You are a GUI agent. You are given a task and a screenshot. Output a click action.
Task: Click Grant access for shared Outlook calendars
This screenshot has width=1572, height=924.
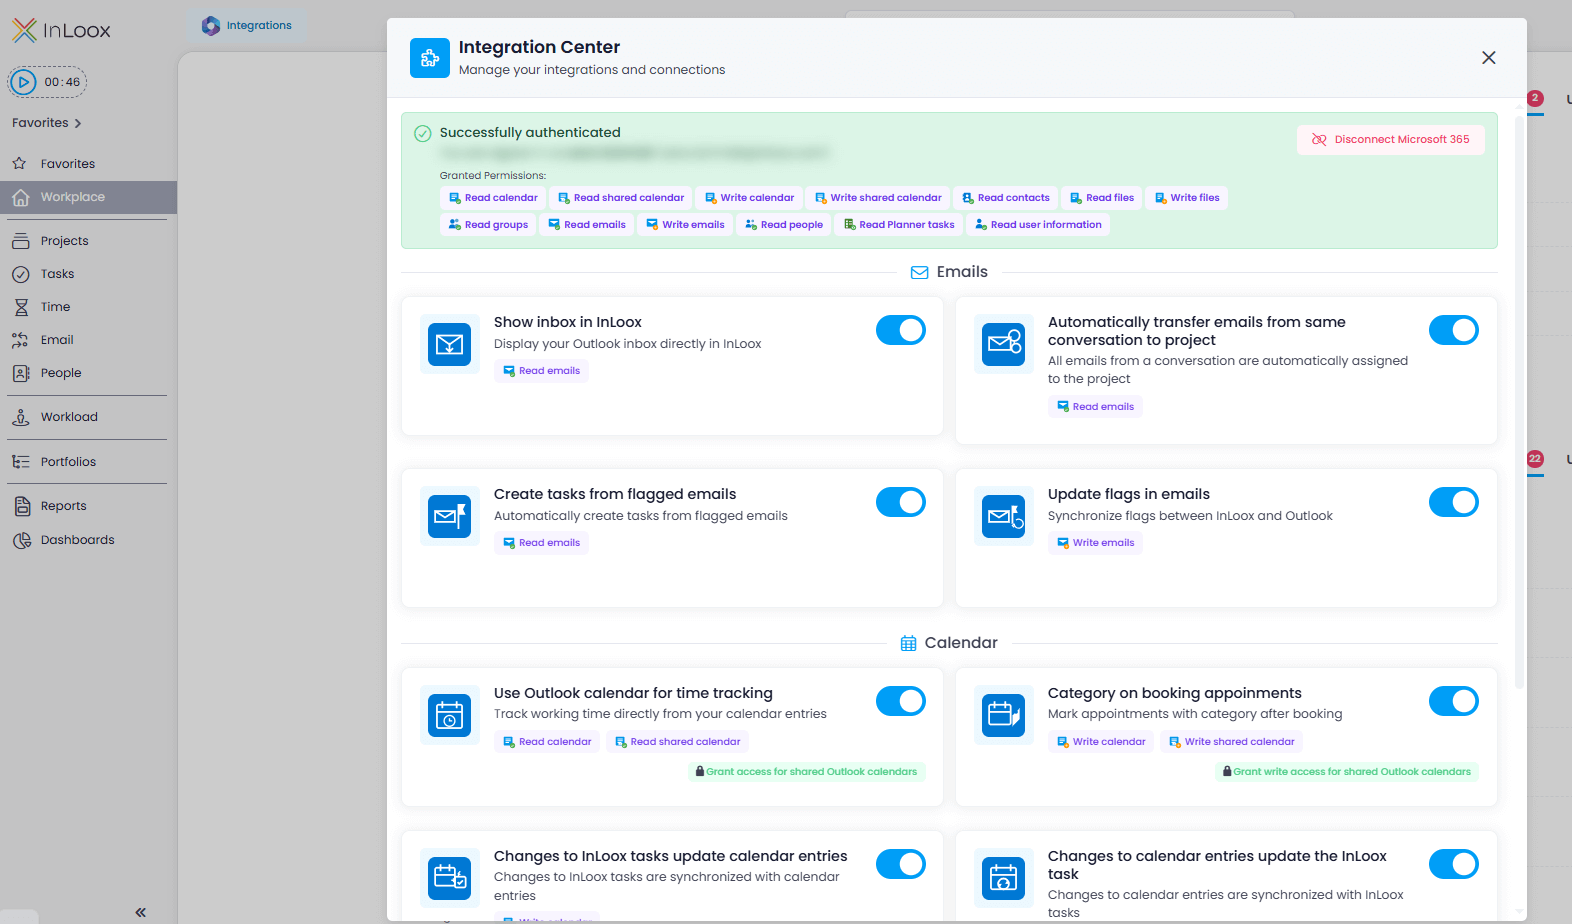[x=806, y=772]
